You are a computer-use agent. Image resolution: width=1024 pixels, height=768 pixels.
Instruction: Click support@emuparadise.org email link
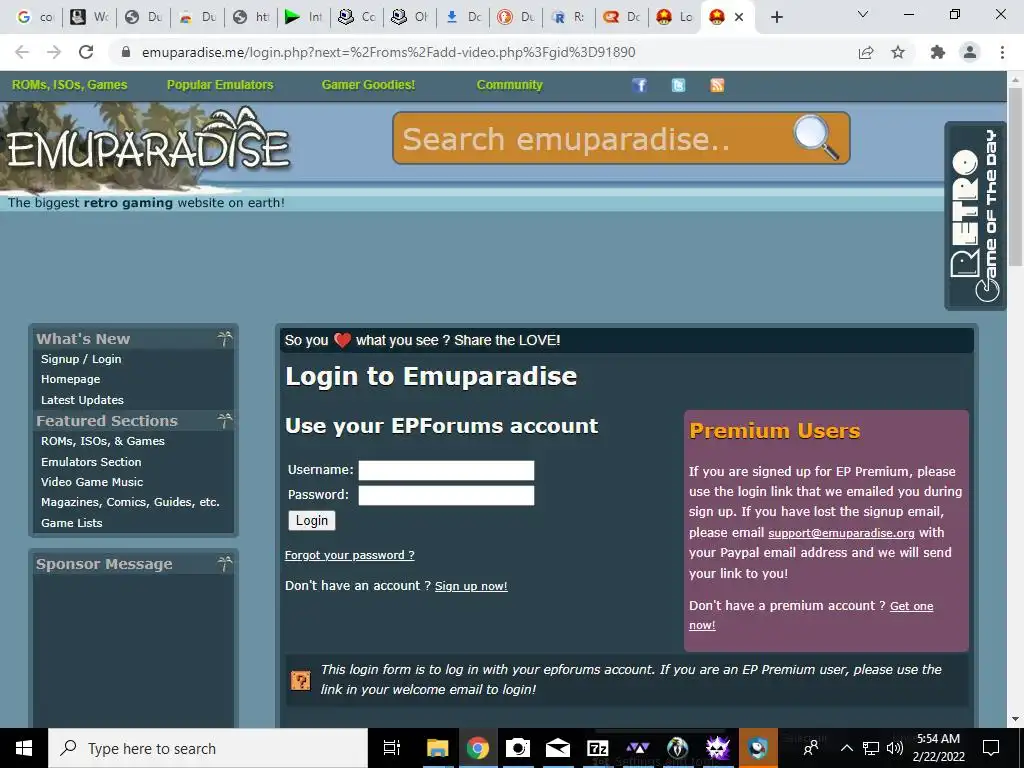(841, 533)
